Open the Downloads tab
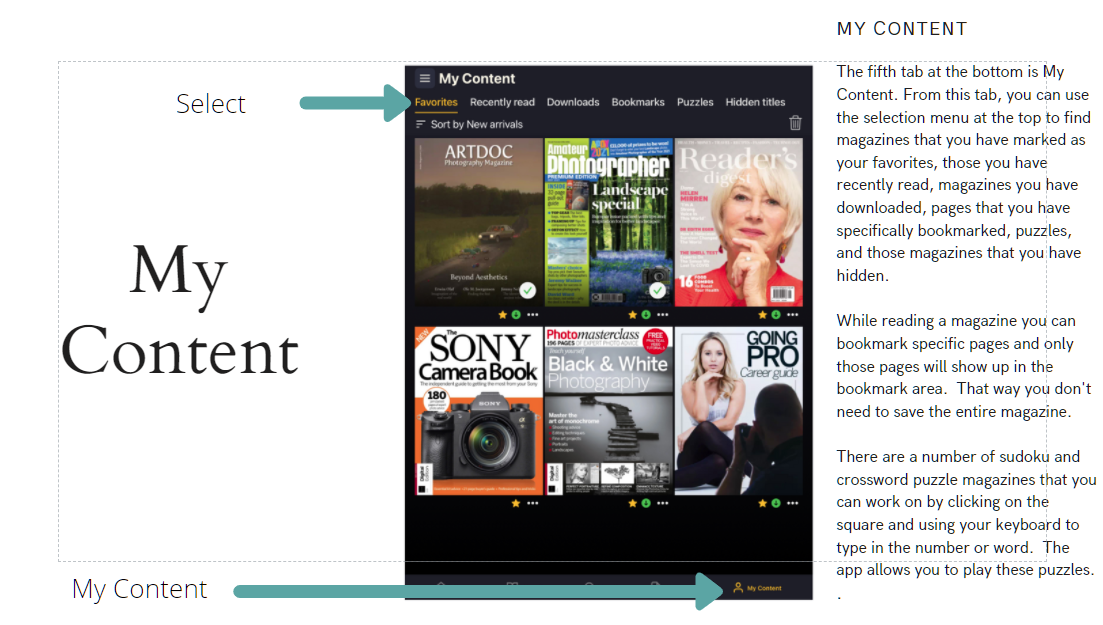Image resolution: width=1103 pixels, height=625 pixels. click(573, 102)
